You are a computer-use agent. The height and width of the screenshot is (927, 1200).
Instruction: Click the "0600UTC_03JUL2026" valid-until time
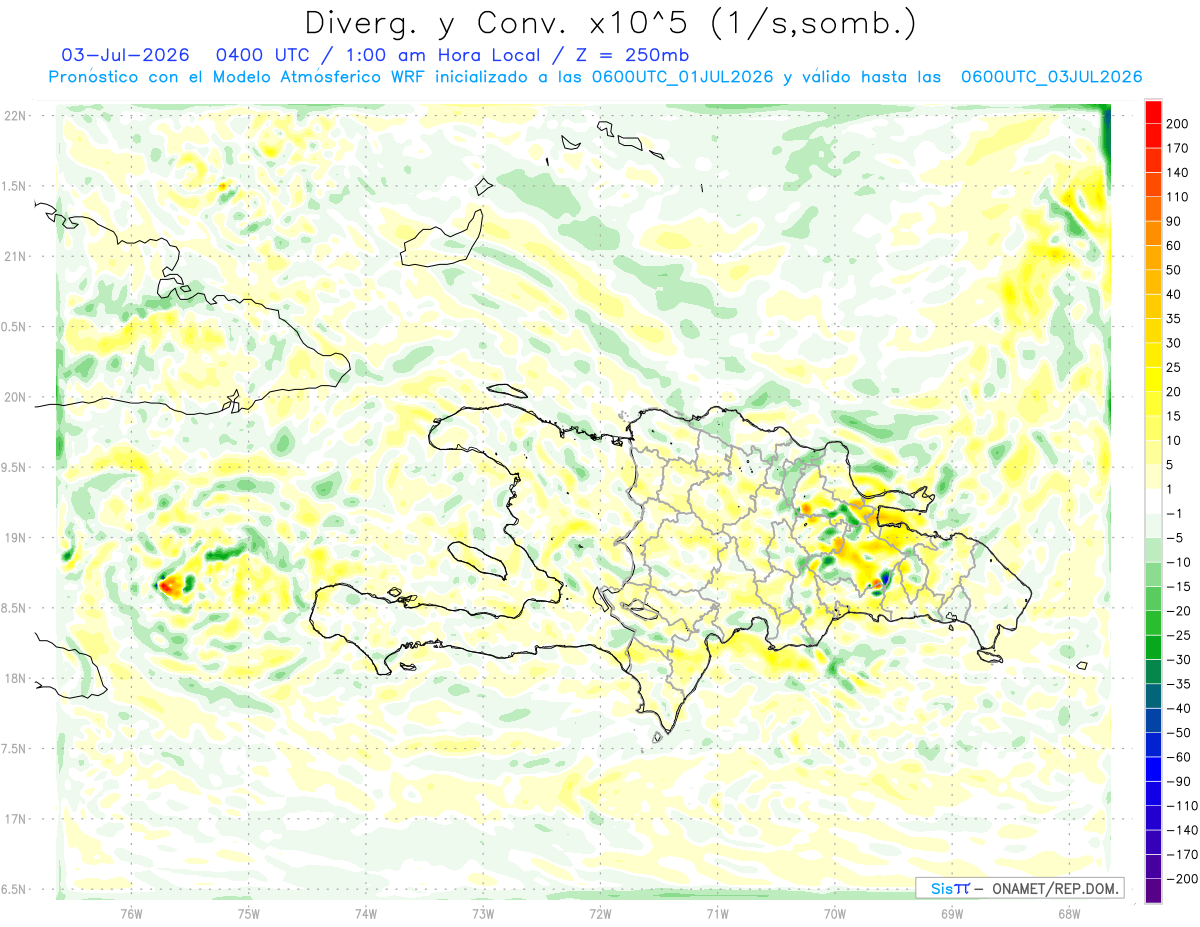click(1051, 77)
